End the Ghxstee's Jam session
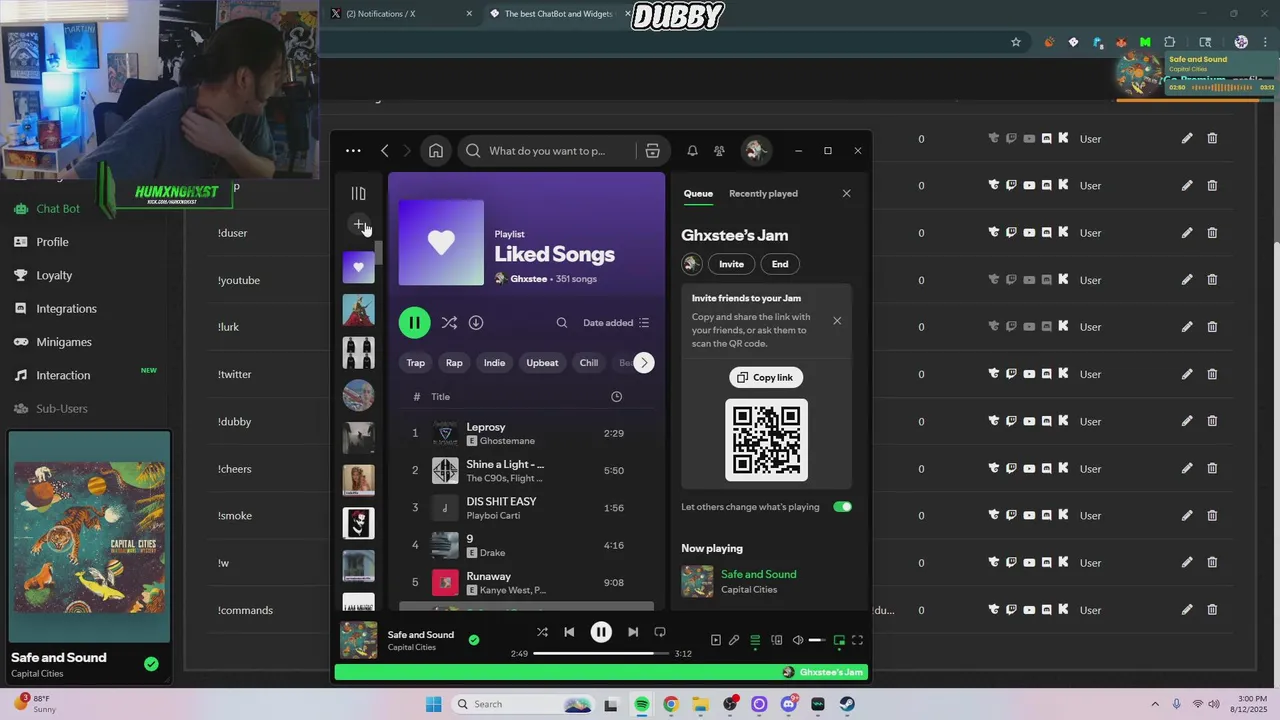 click(780, 264)
